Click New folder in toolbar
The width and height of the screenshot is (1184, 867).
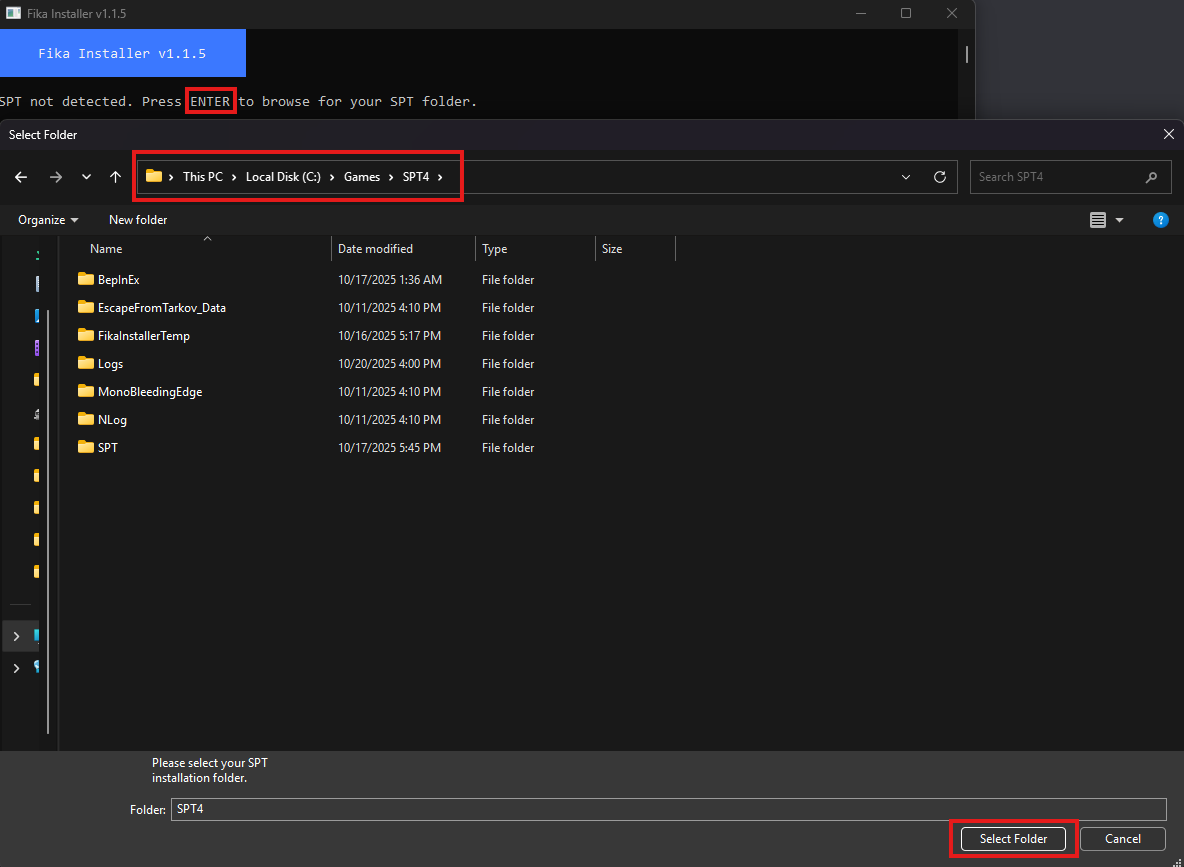138,220
